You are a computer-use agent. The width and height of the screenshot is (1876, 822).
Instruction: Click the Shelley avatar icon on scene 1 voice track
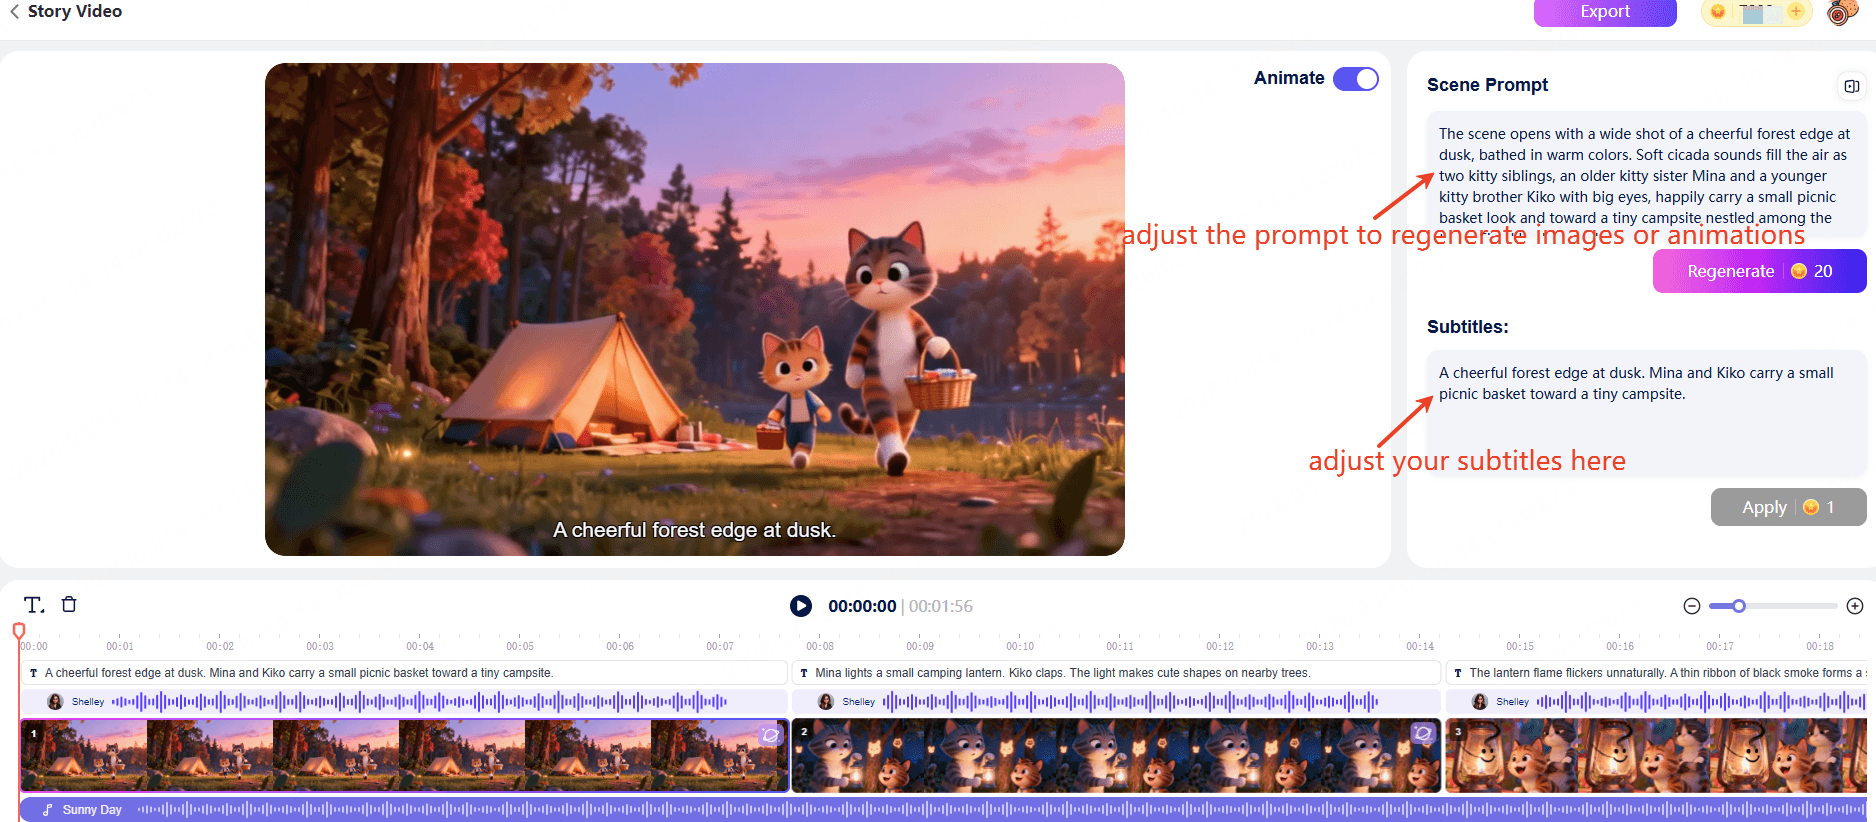[x=55, y=702]
